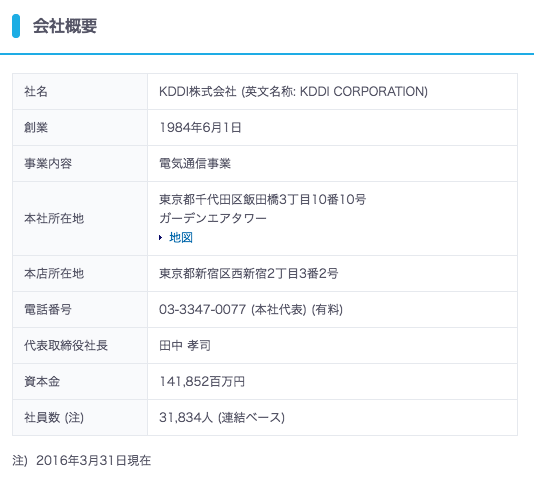Select phone number 03-3347-0077

[202, 310]
